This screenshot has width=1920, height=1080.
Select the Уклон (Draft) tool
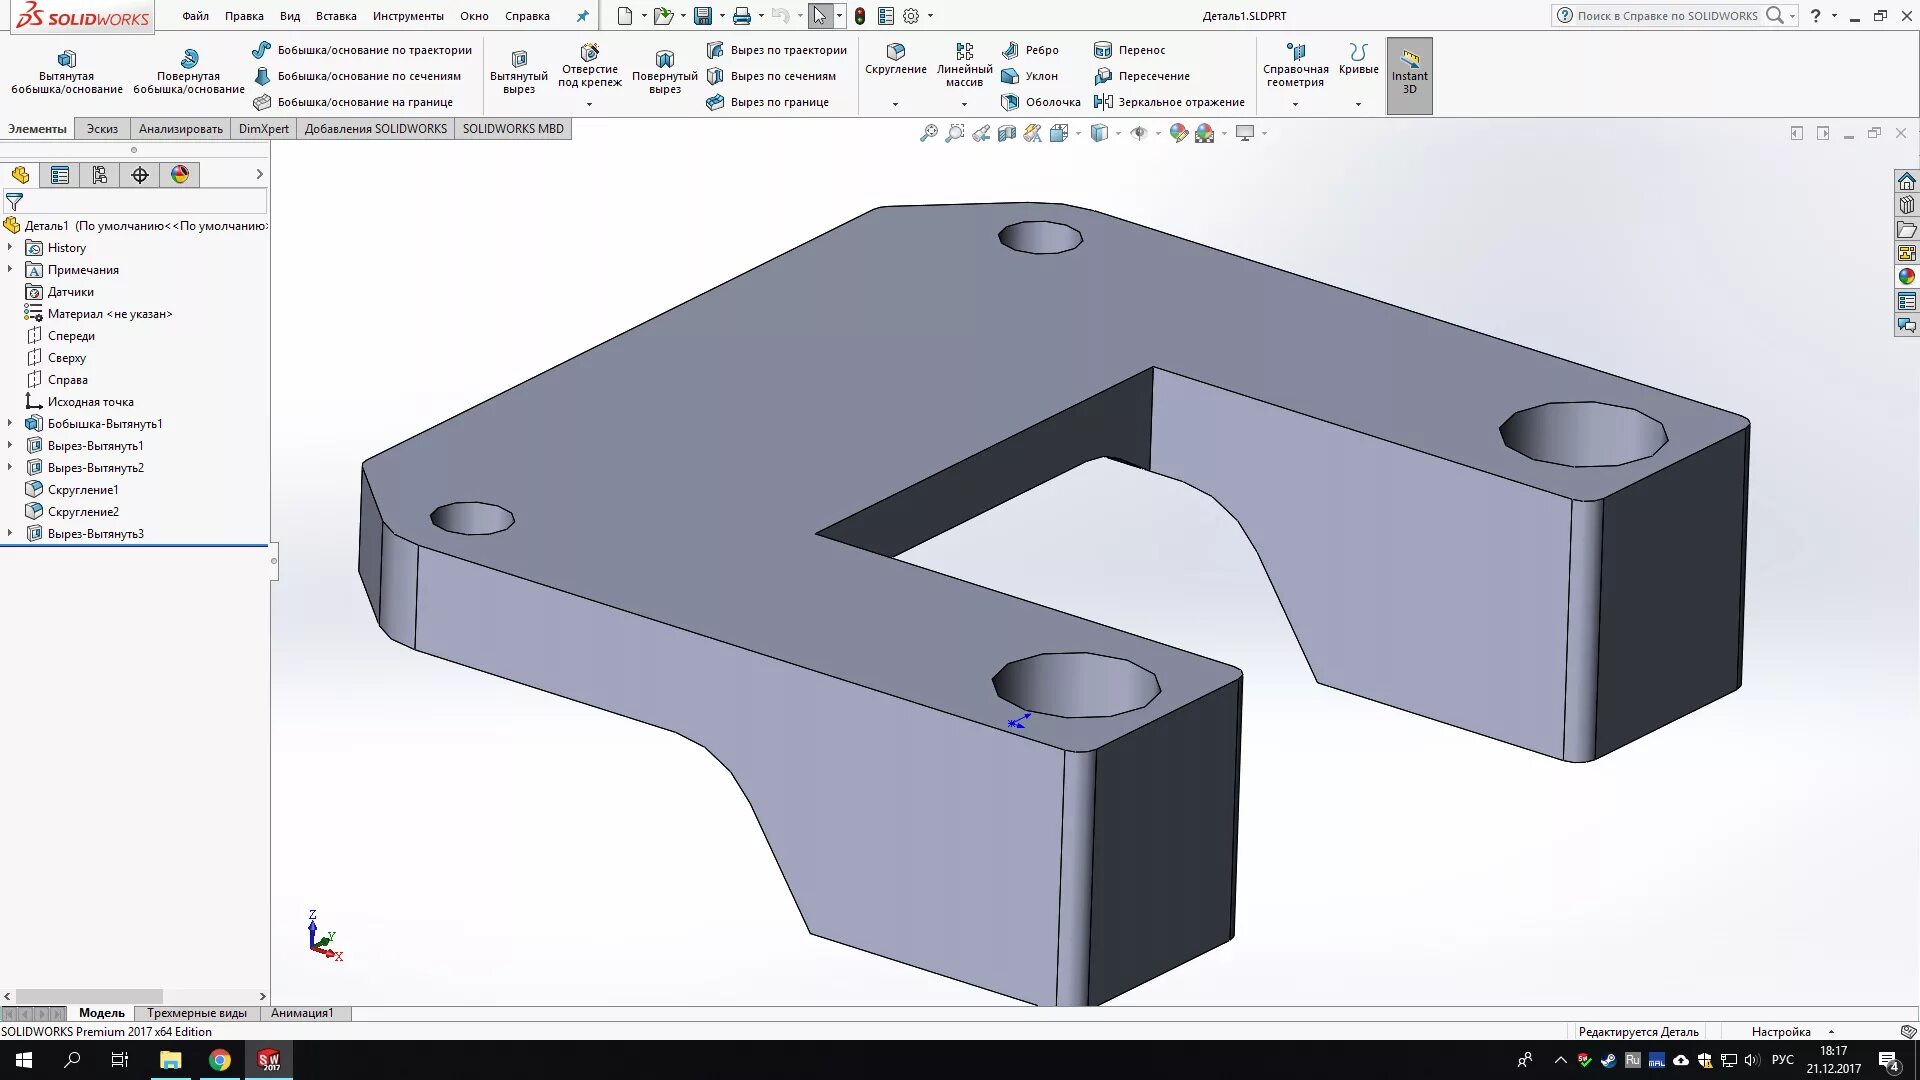(x=1029, y=76)
